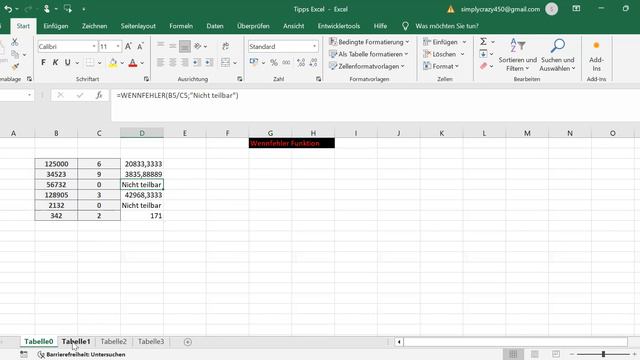Add a new sheet with plus icon
The height and width of the screenshot is (360, 640).
[188, 342]
